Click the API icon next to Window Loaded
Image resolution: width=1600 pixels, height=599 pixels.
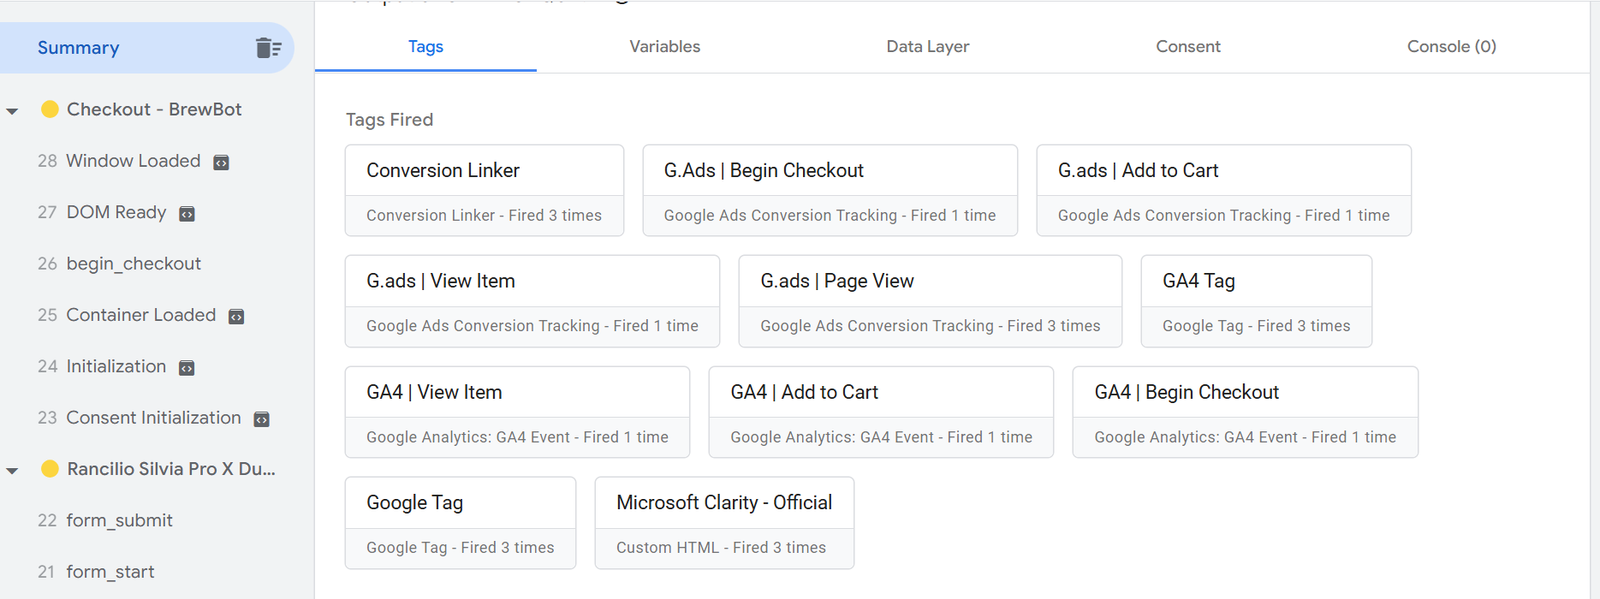click(x=222, y=162)
